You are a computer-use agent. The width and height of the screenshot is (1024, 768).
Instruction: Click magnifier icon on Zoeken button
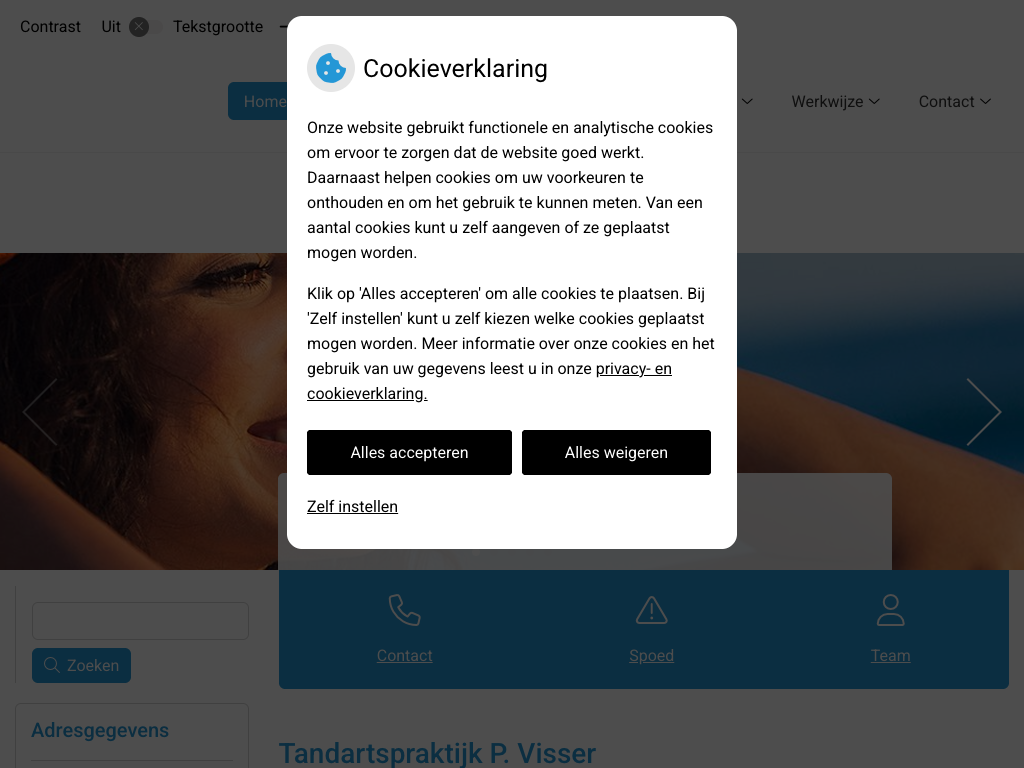[52, 665]
